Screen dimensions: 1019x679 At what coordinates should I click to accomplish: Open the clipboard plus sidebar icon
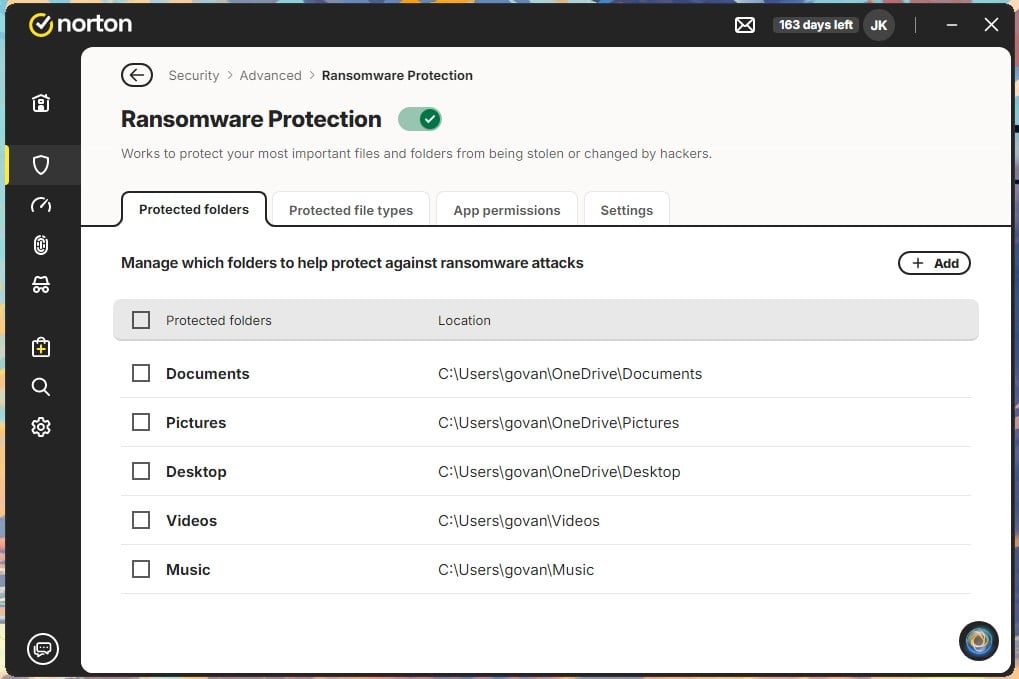[41, 347]
